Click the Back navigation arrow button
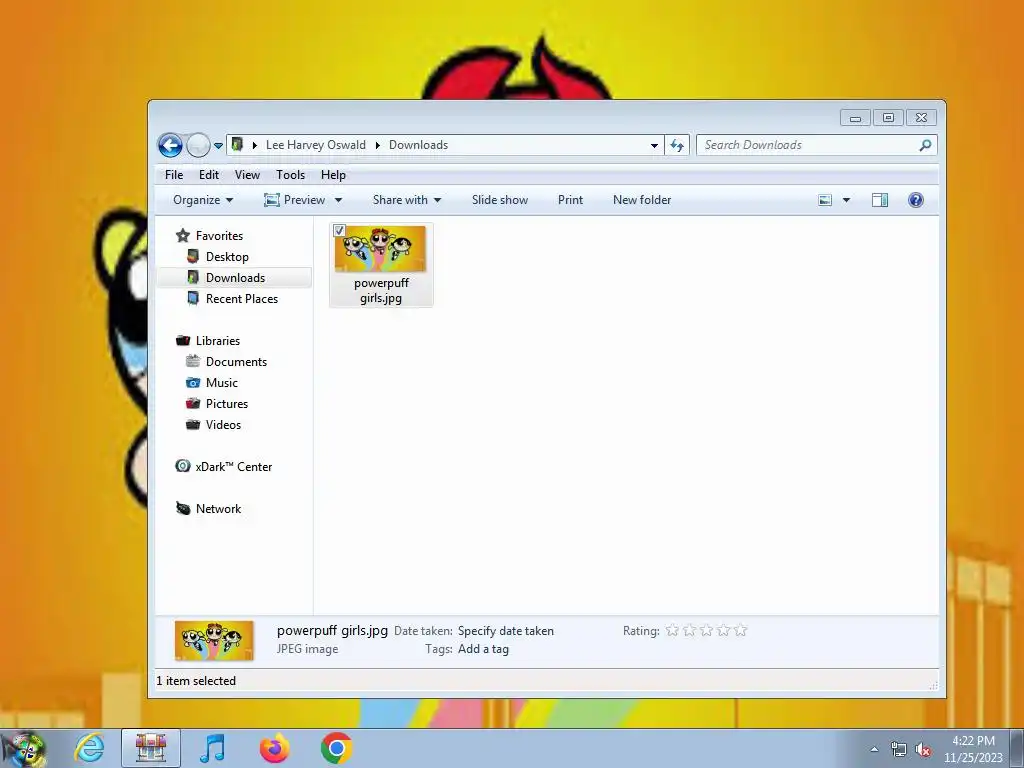The image size is (1024, 768). pos(170,145)
